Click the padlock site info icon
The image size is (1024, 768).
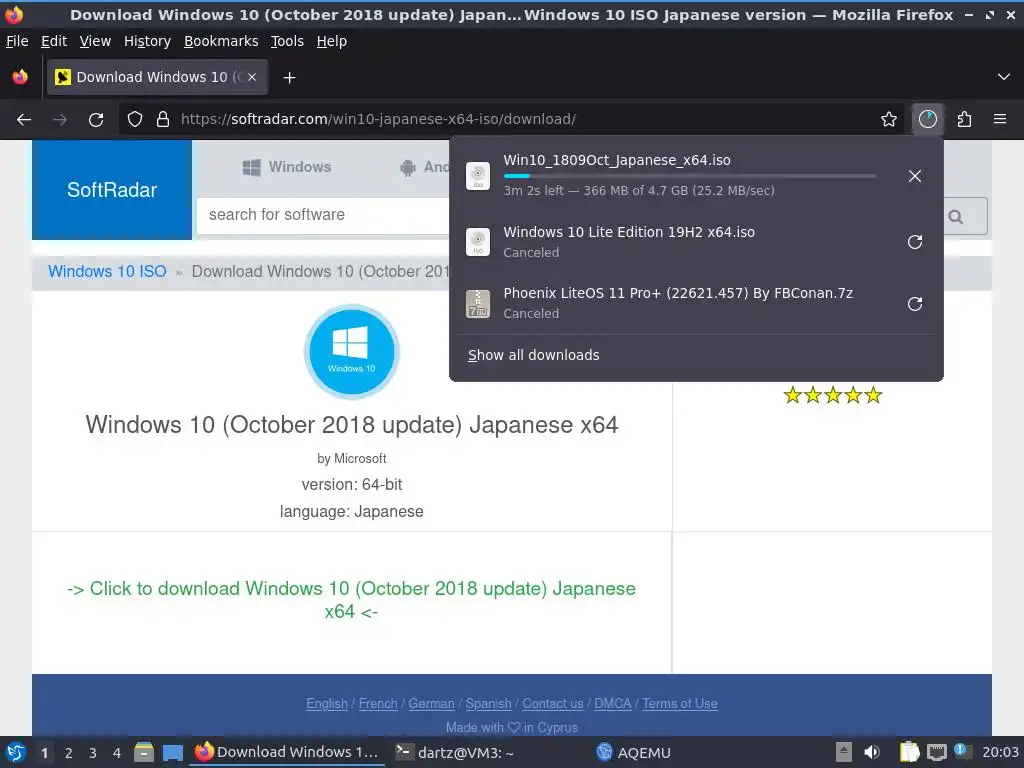coord(163,120)
